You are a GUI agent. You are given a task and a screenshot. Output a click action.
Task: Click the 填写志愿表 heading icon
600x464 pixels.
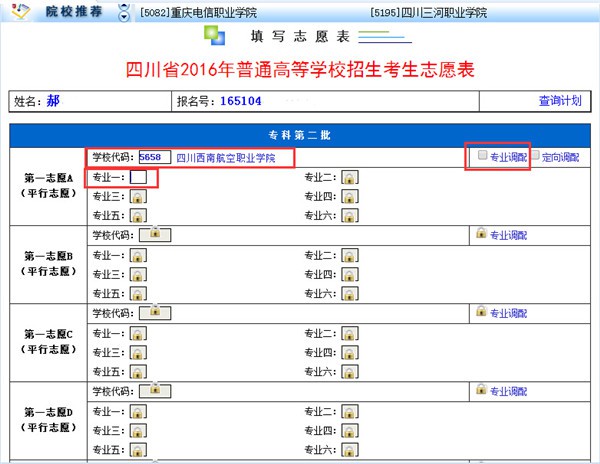(215, 35)
